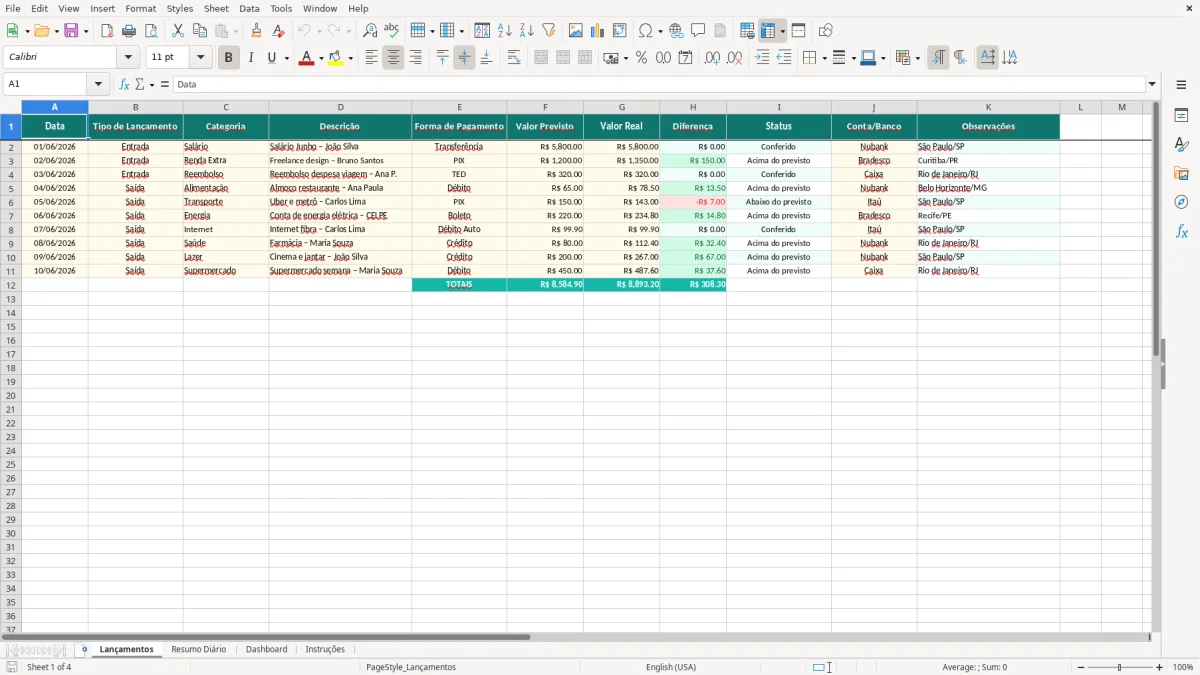Open Font Color dropdown arrow

(x=319, y=58)
